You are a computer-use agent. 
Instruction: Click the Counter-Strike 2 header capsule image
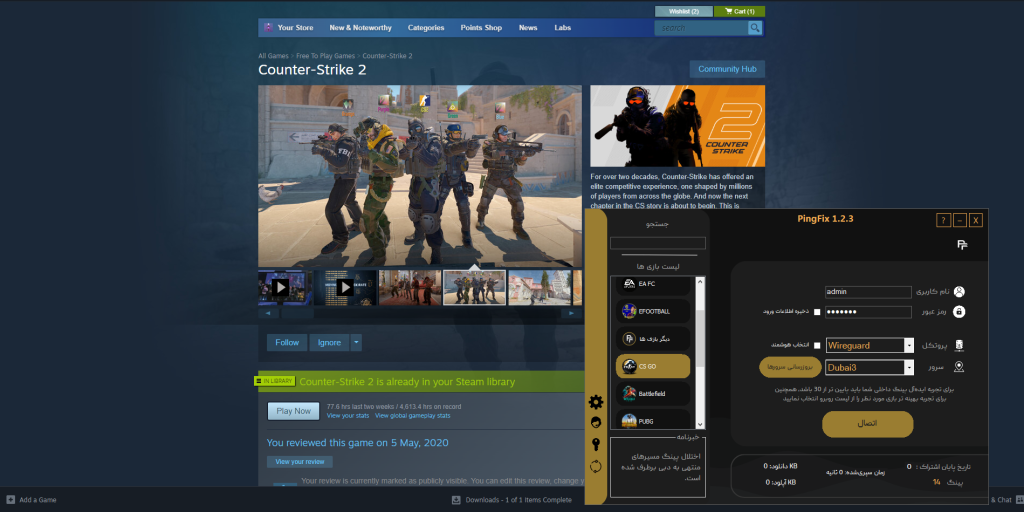click(677, 126)
